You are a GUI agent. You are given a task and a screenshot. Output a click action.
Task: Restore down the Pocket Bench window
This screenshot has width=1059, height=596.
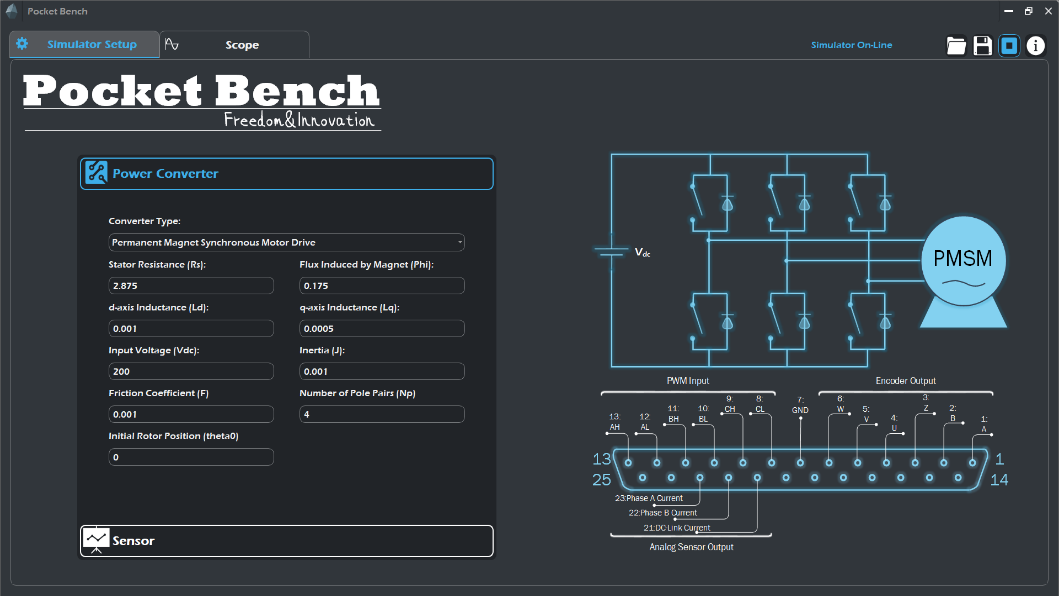(1029, 11)
